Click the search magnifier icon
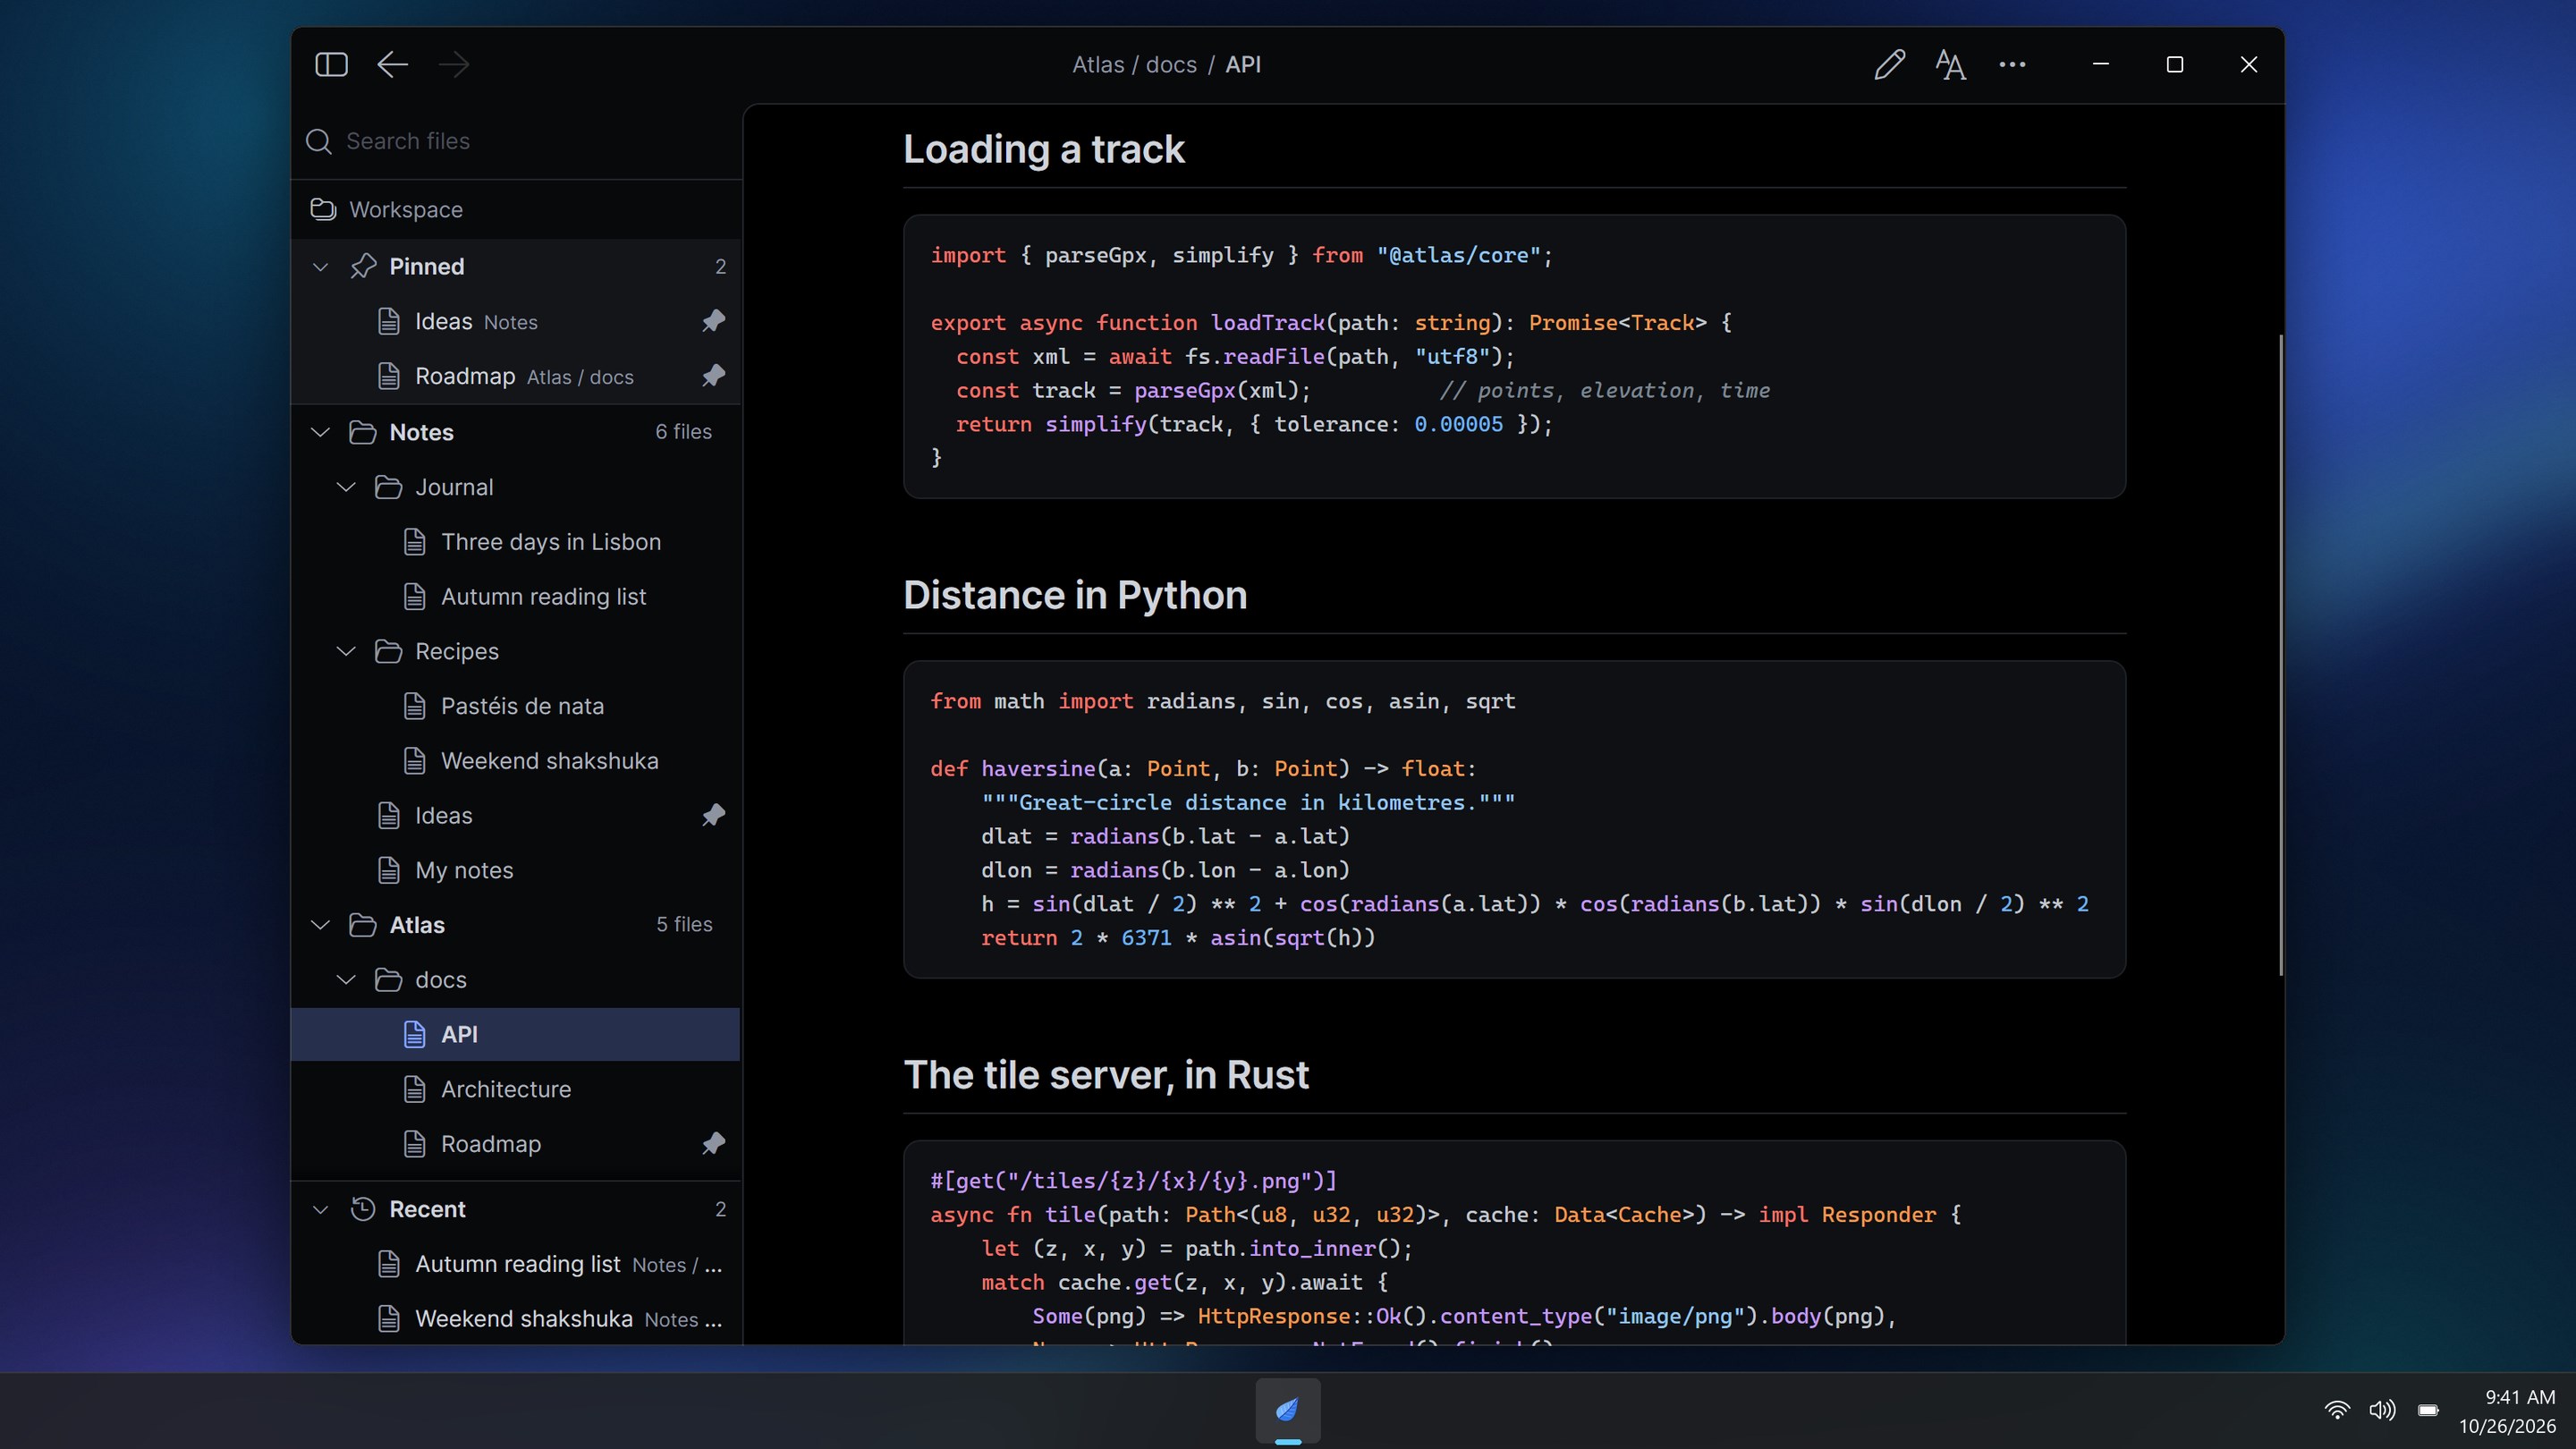 tap(319, 141)
